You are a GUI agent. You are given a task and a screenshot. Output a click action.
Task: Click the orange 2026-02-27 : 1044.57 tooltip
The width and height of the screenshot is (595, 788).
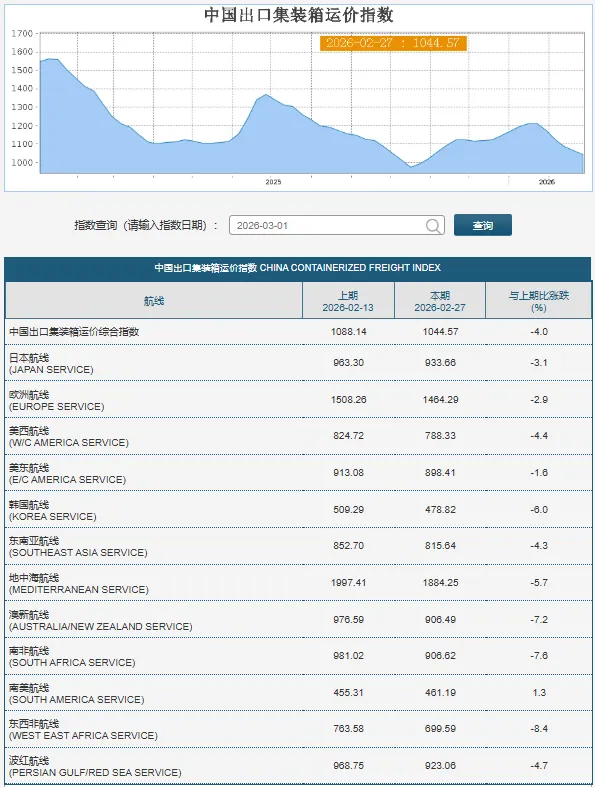393,43
